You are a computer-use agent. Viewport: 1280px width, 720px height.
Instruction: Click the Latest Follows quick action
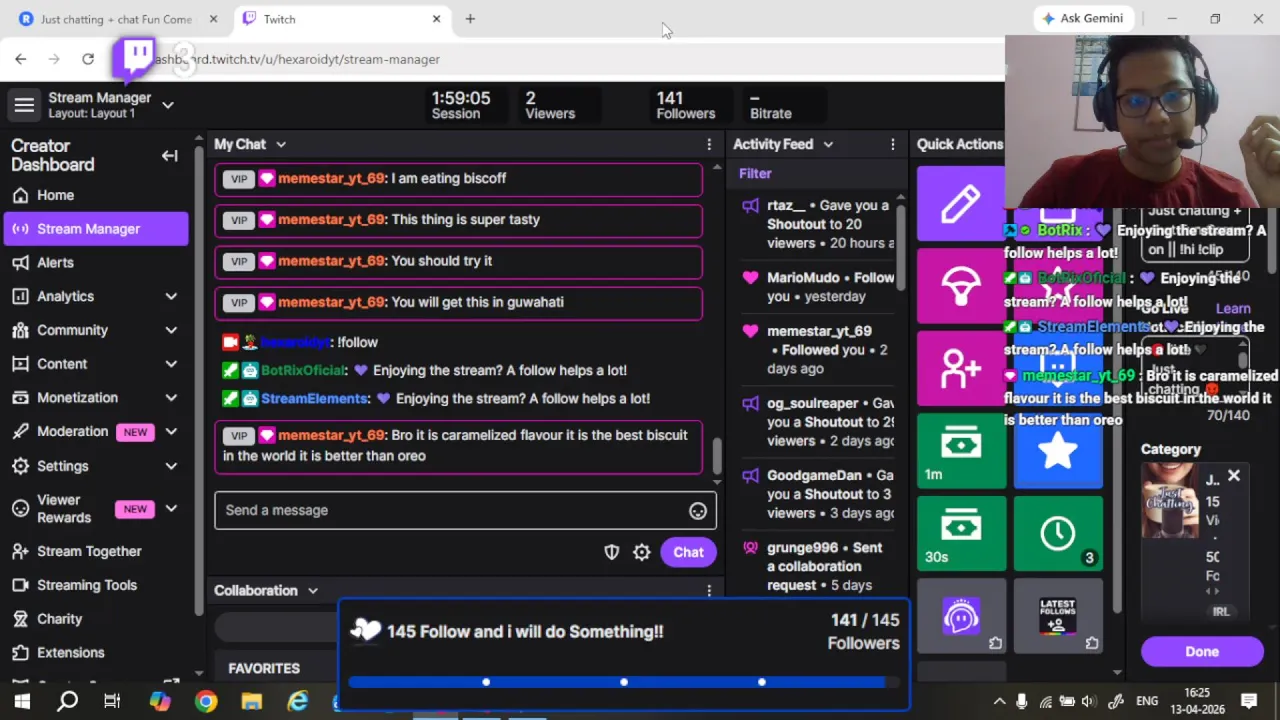point(1058,615)
